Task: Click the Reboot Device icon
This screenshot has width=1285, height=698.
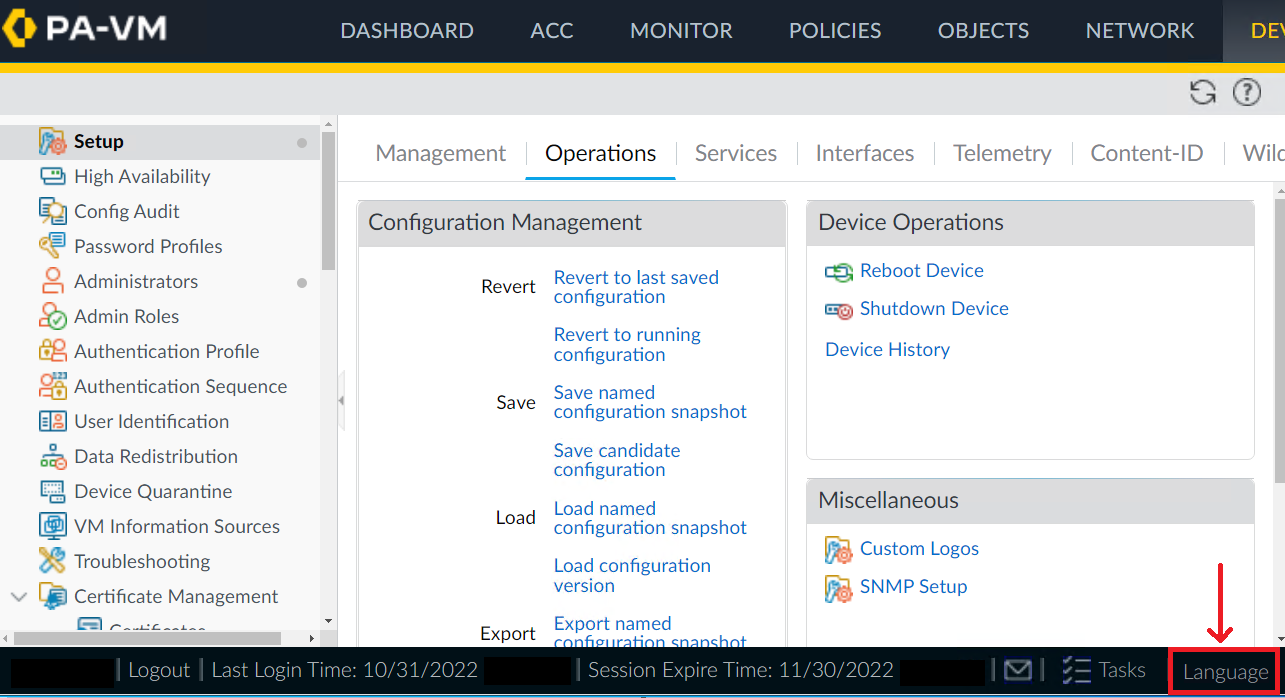Action: (838, 271)
